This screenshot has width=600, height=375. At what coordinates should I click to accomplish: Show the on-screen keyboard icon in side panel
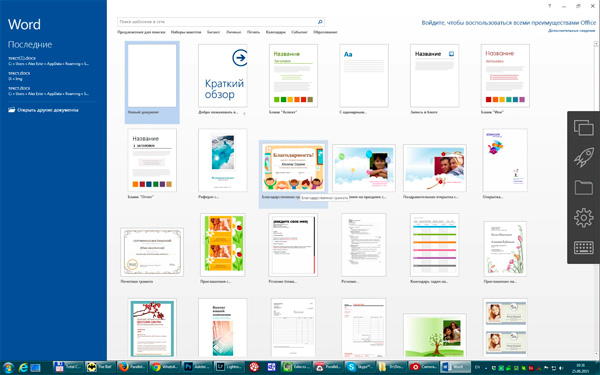coord(584,248)
